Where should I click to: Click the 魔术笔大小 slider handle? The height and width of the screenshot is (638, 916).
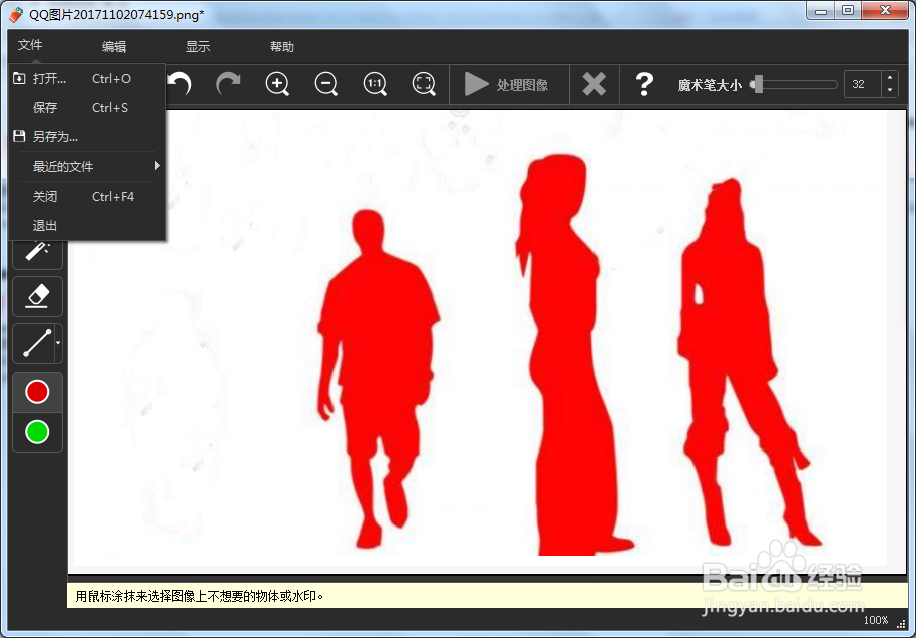click(757, 85)
